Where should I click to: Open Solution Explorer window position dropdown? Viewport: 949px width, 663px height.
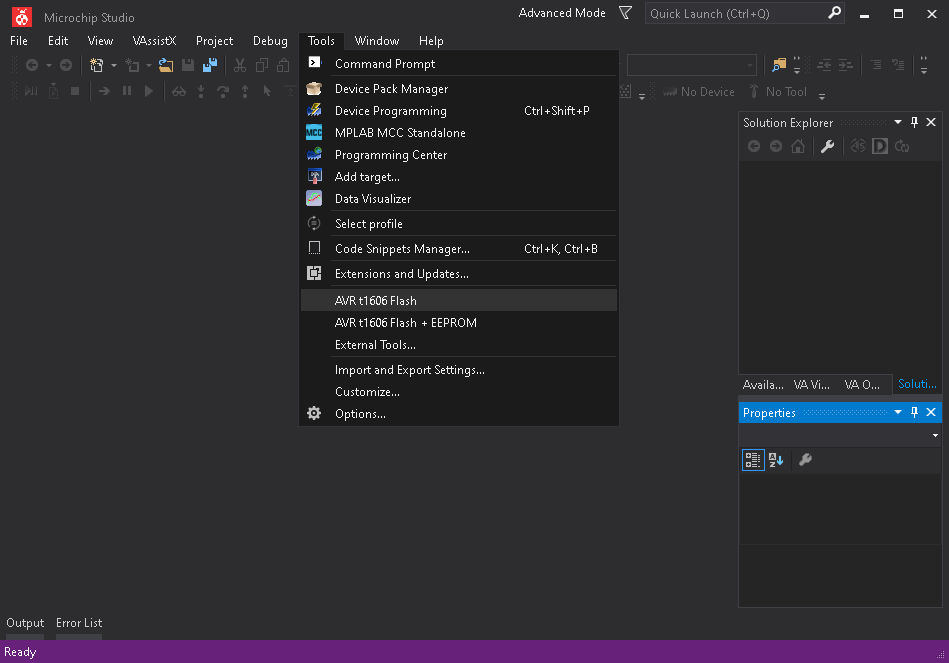[x=898, y=122]
